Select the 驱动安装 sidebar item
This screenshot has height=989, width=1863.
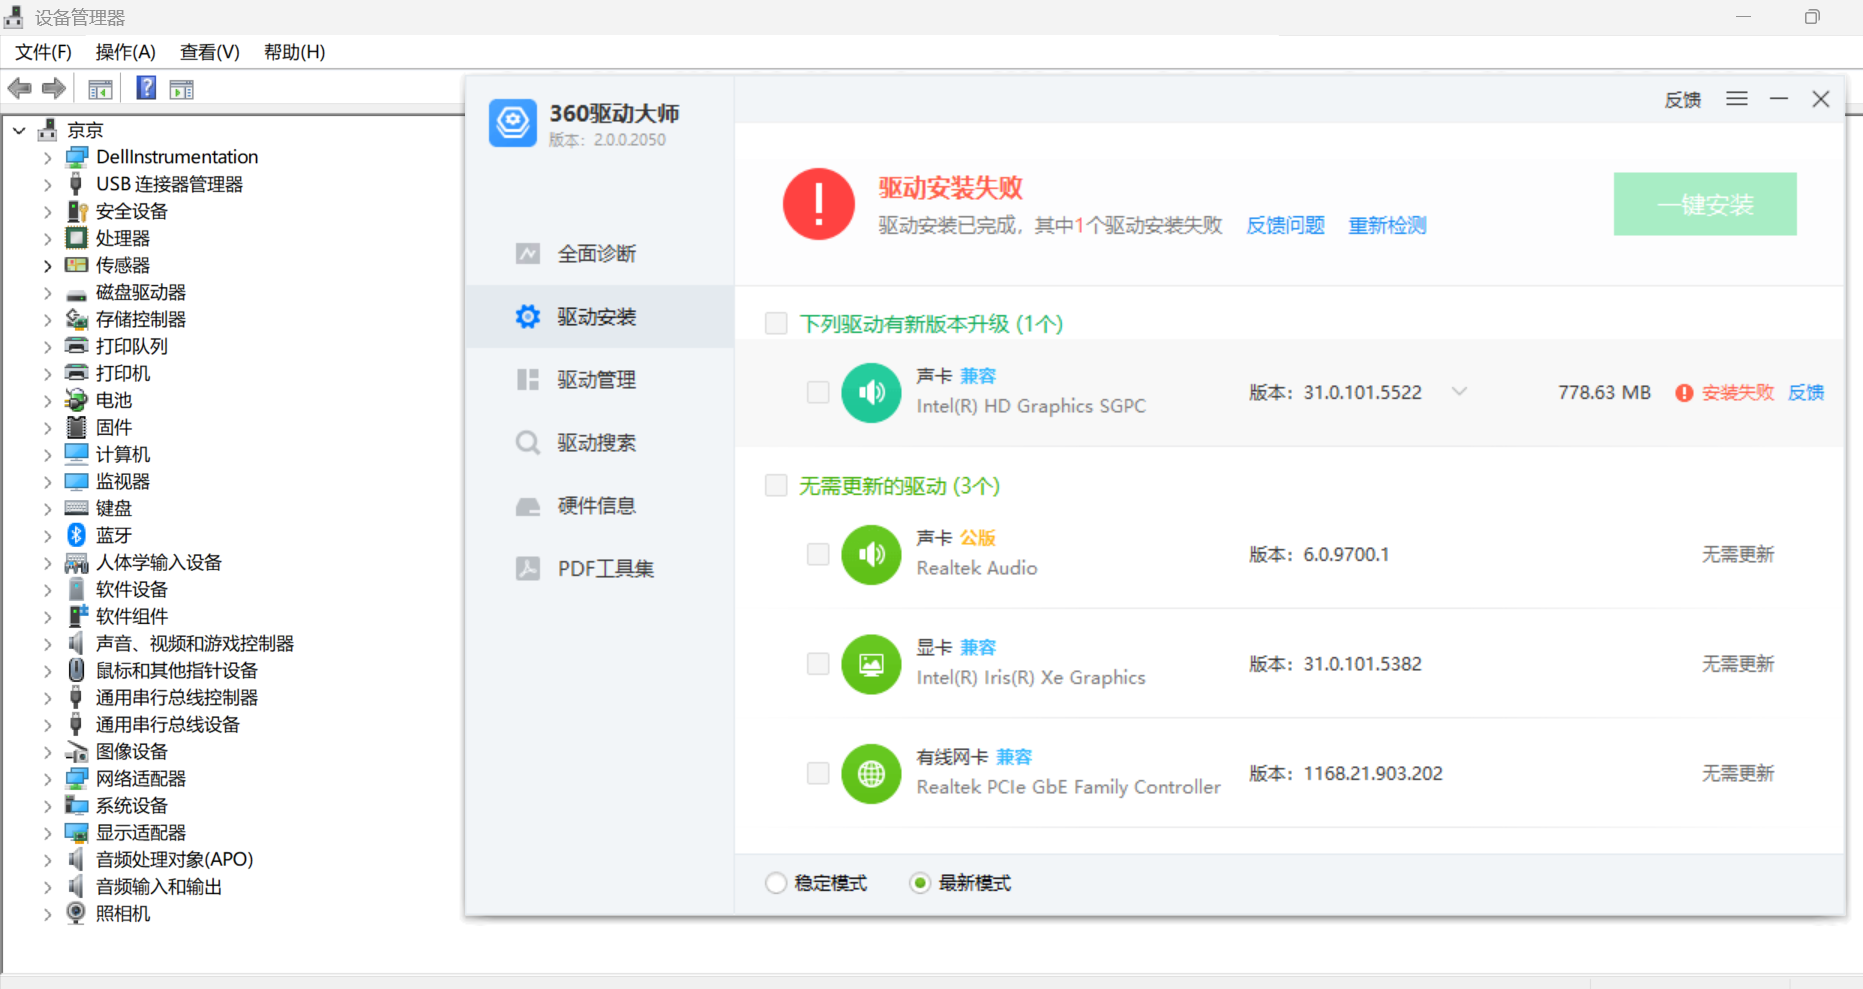point(600,317)
